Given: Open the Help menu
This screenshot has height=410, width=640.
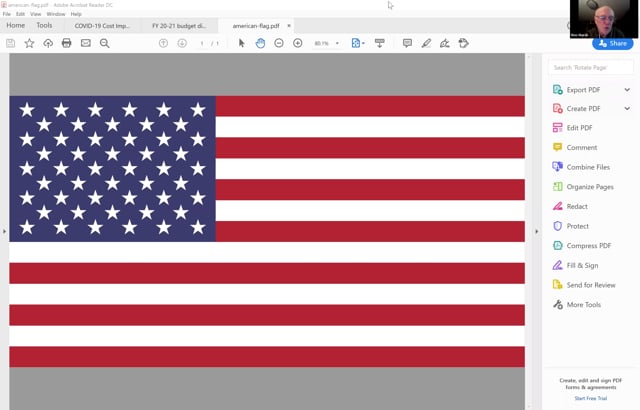Looking at the screenshot, I should tap(76, 14).
